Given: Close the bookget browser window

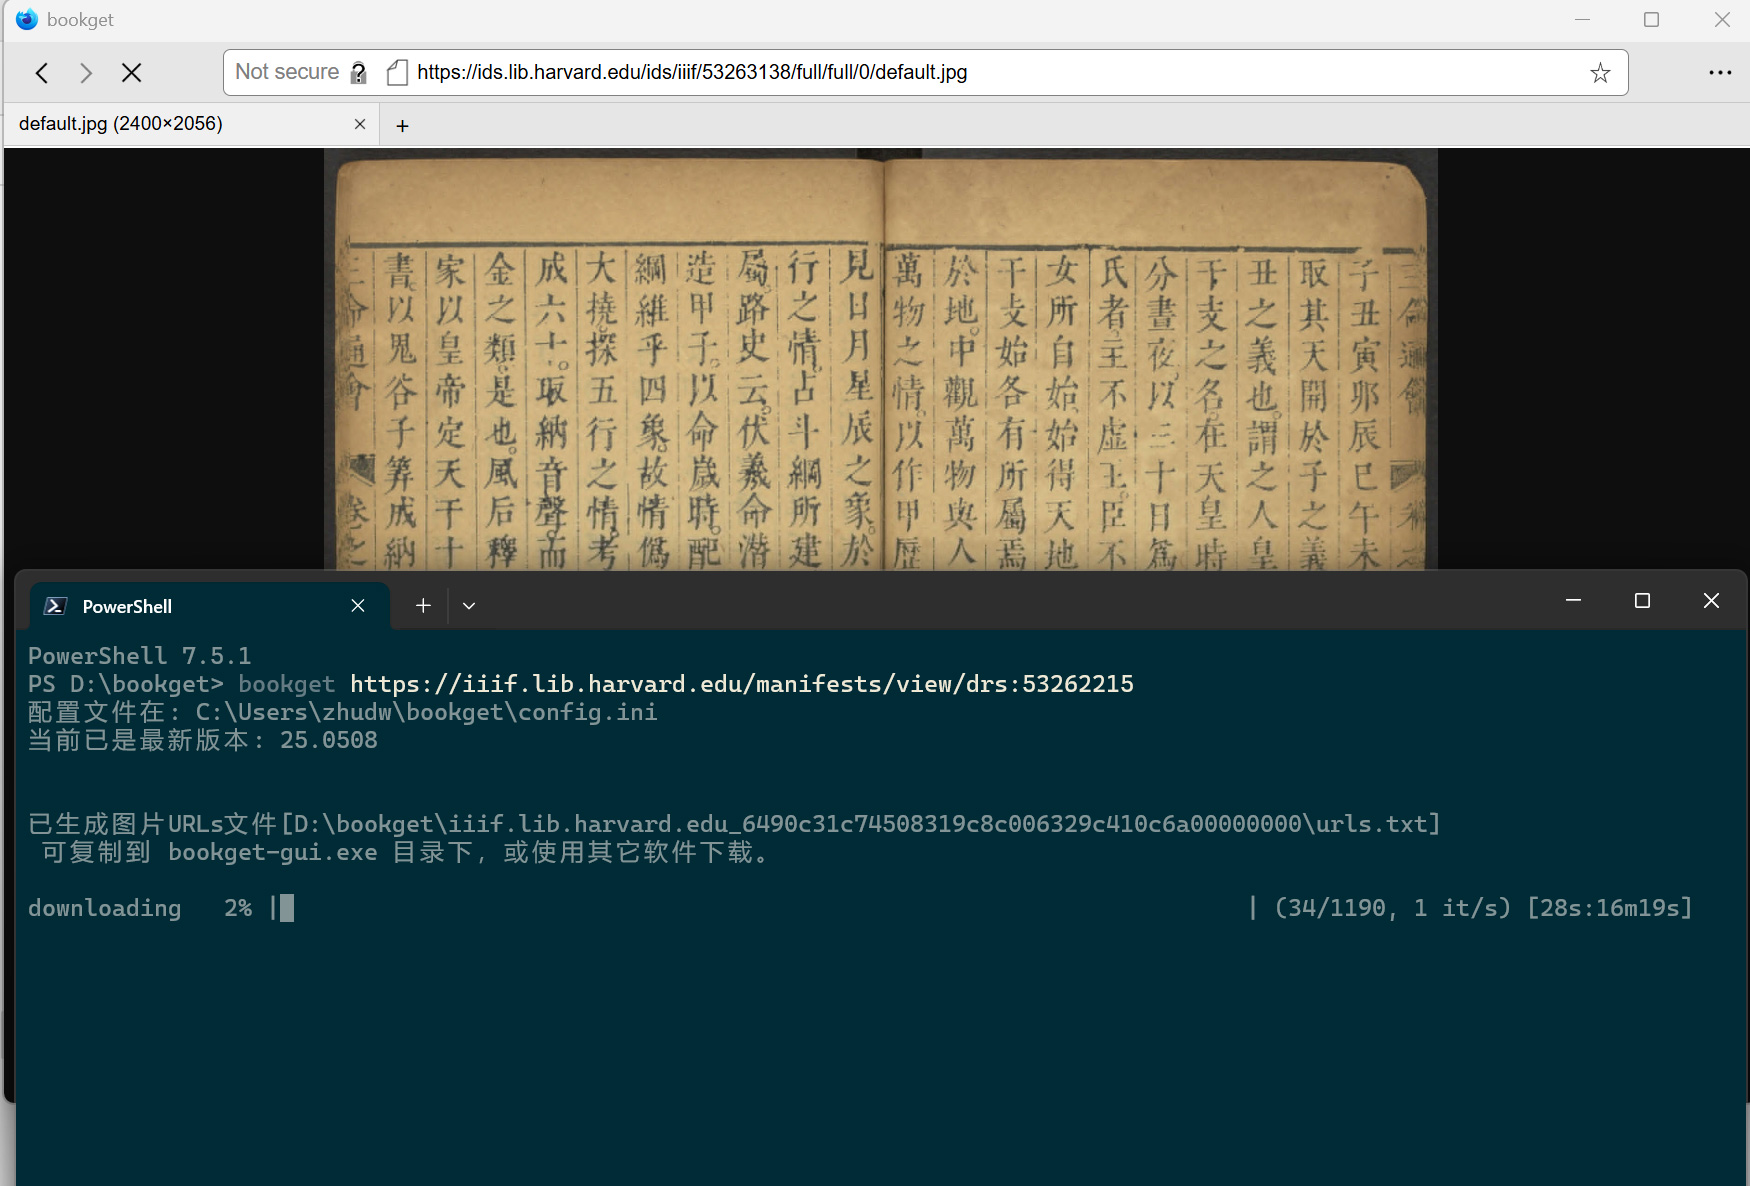Looking at the screenshot, I should (1721, 20).
